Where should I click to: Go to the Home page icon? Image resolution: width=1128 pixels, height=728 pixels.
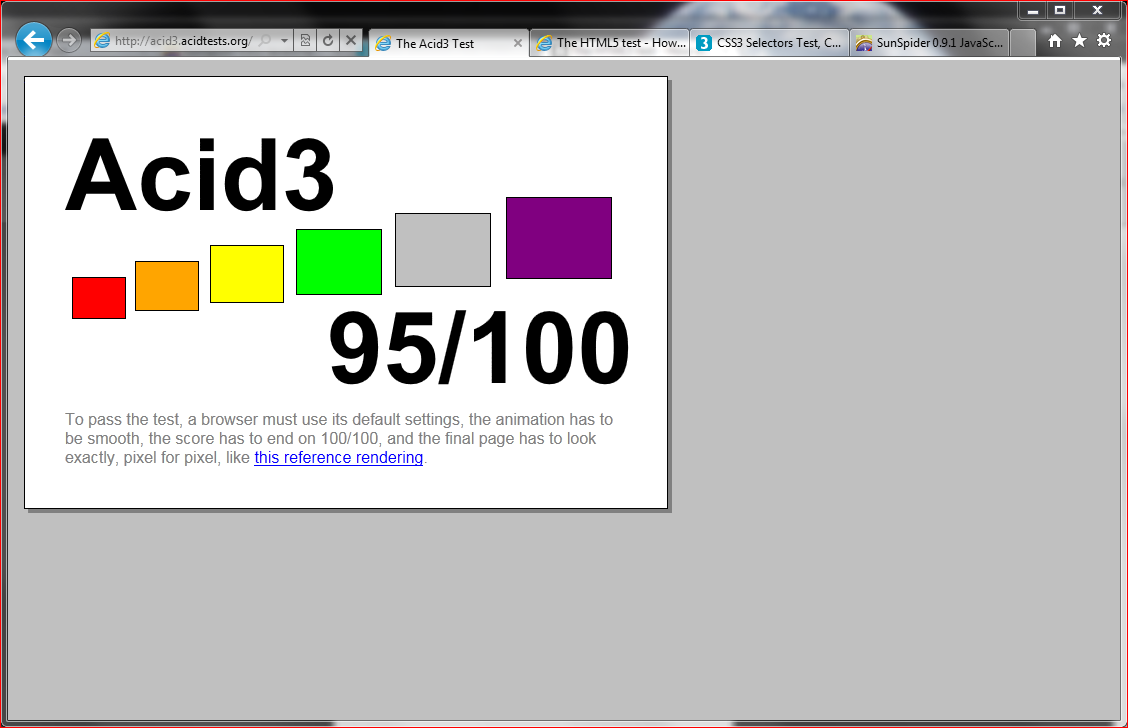click(1055, 41)
